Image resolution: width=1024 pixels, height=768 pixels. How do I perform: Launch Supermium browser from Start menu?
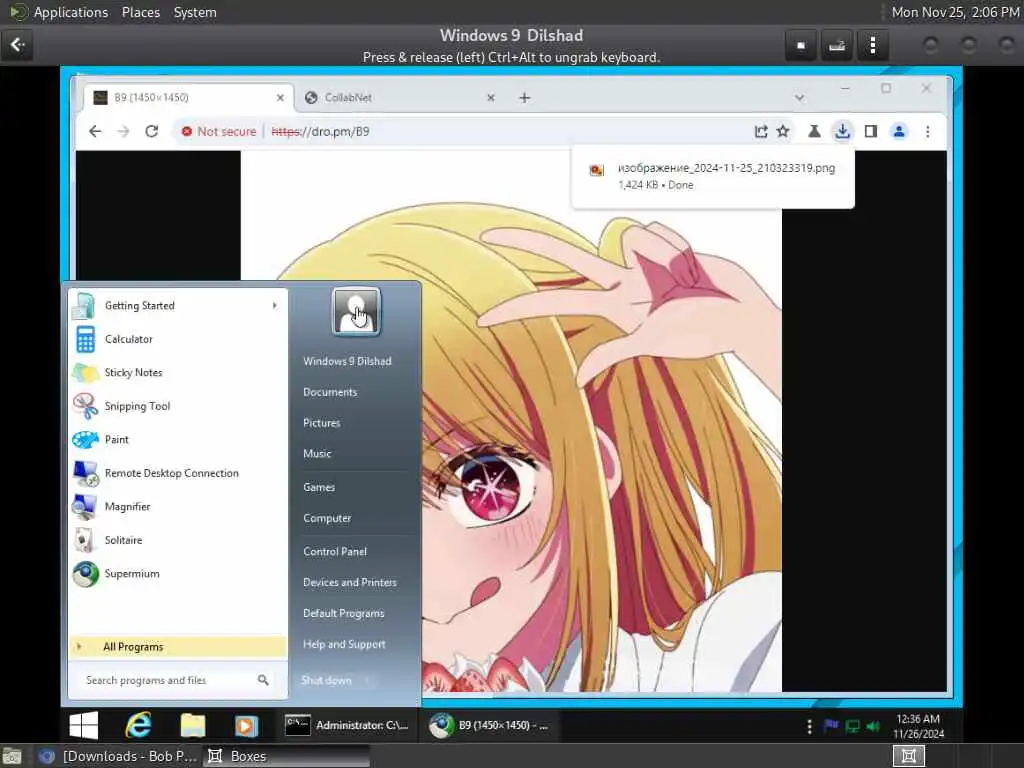point(176,574)
